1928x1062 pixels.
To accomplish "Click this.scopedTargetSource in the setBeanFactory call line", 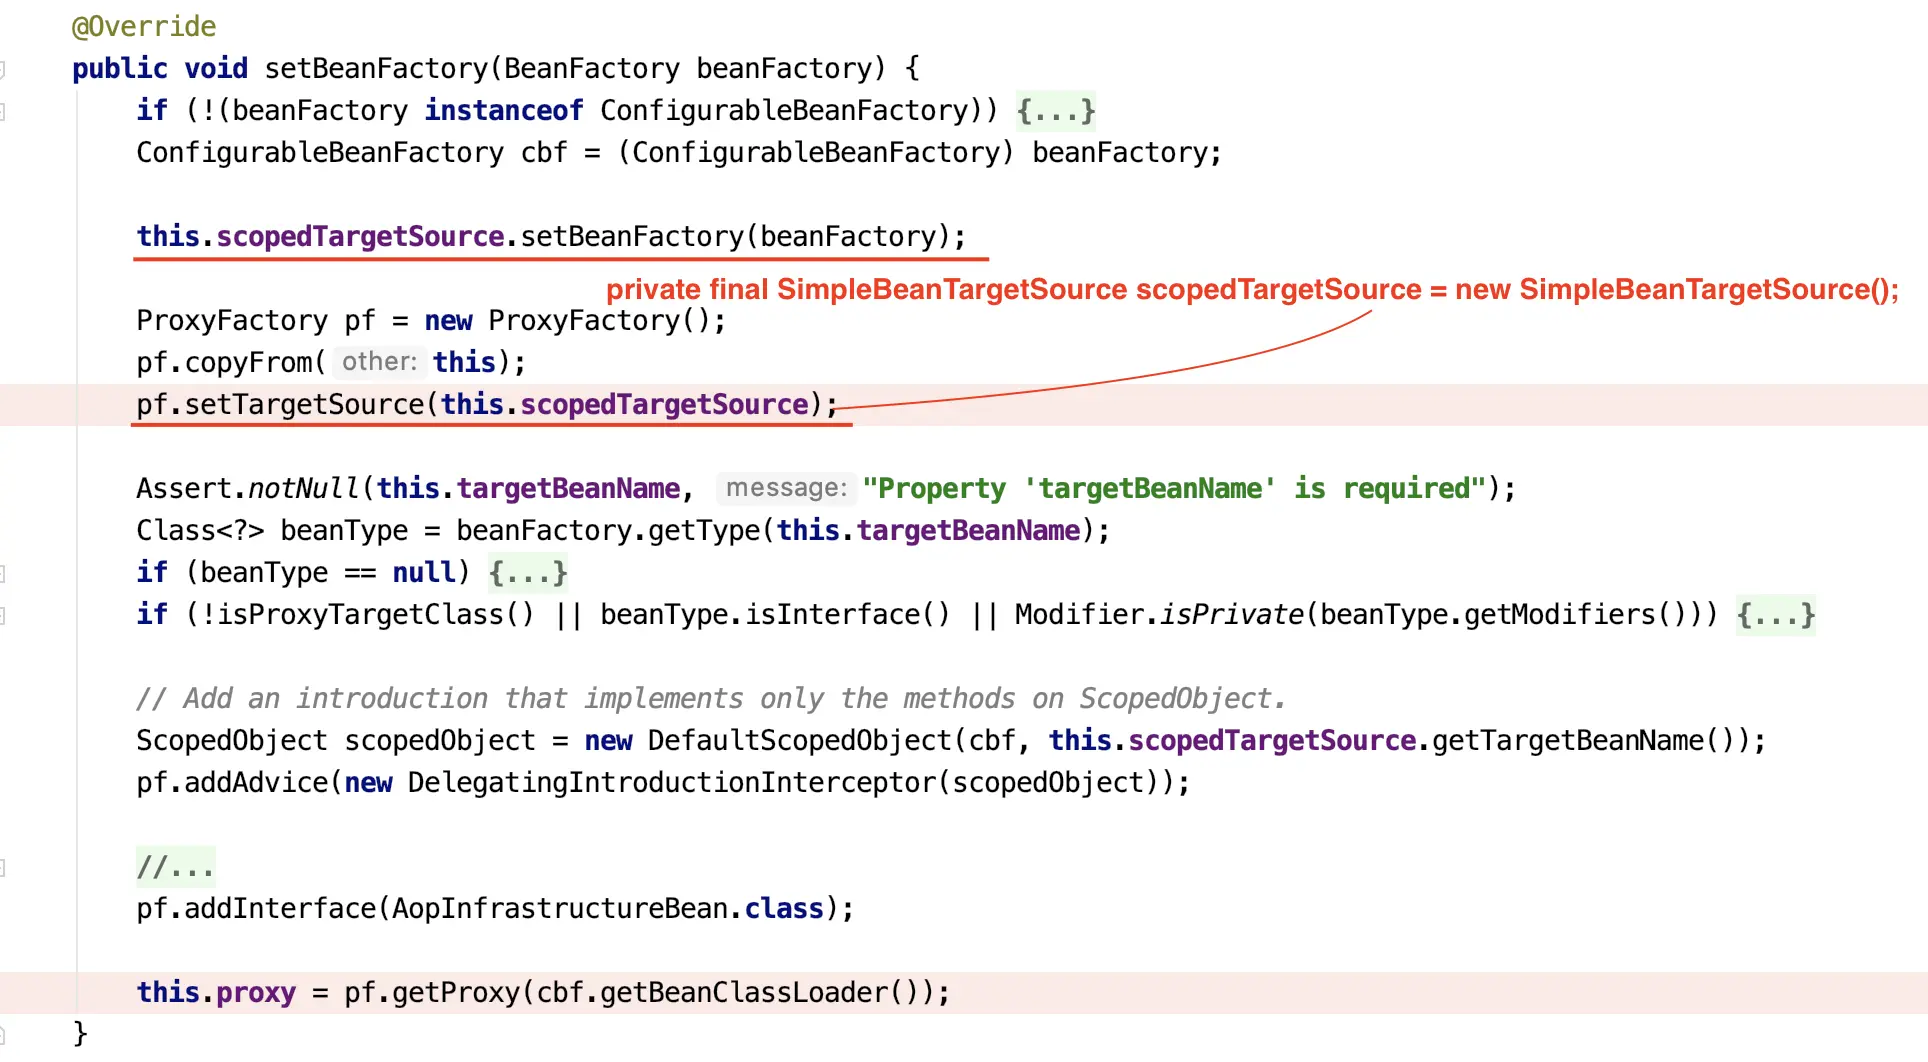I will point(320,236).
